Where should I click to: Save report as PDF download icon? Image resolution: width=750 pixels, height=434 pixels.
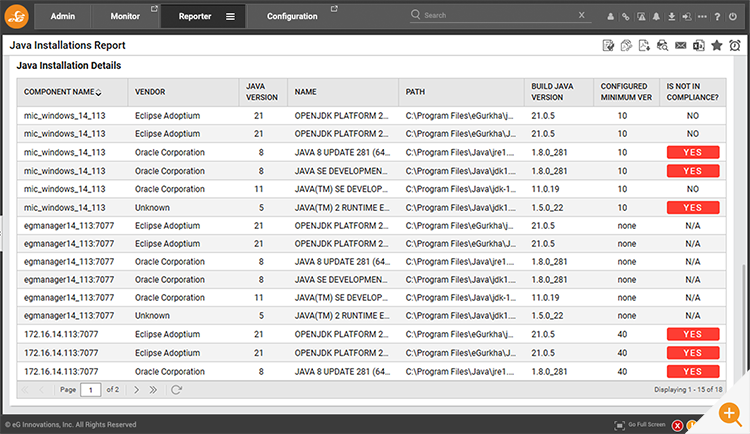click(644, 45)
